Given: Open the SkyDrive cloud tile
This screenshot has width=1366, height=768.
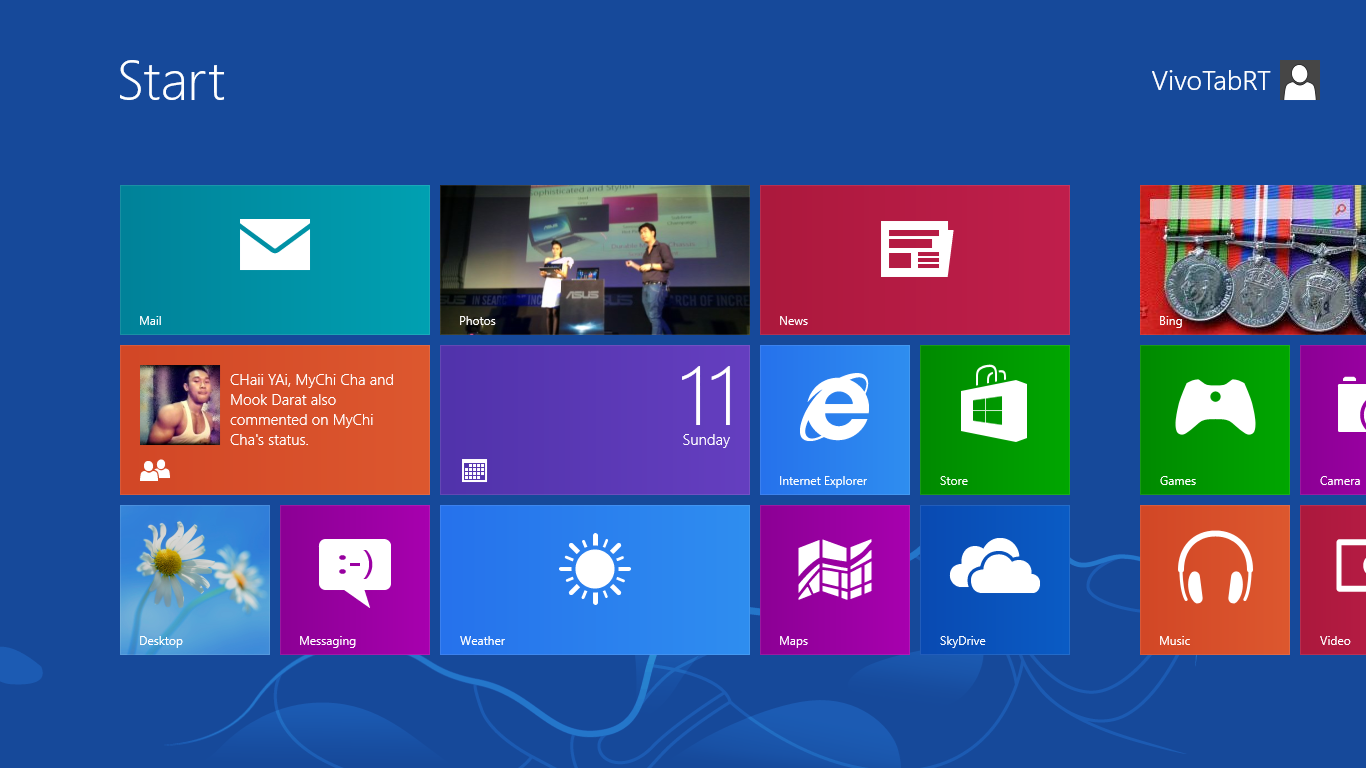Looking at the screenshot, I should tap(995, 580).
